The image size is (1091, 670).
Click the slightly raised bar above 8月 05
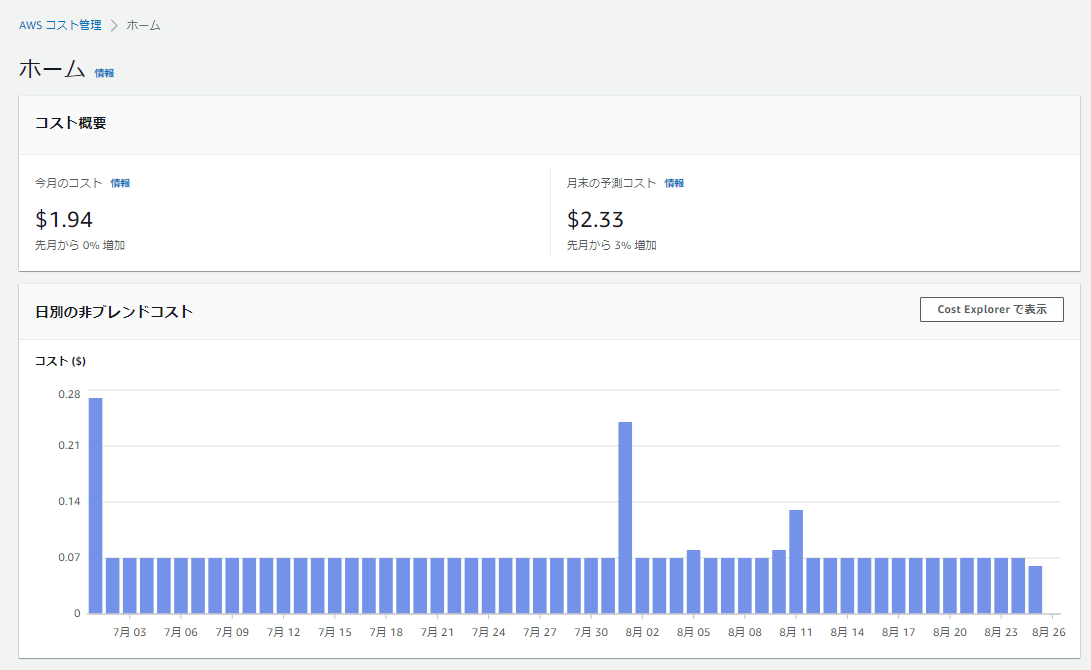[x=693, y=581]
